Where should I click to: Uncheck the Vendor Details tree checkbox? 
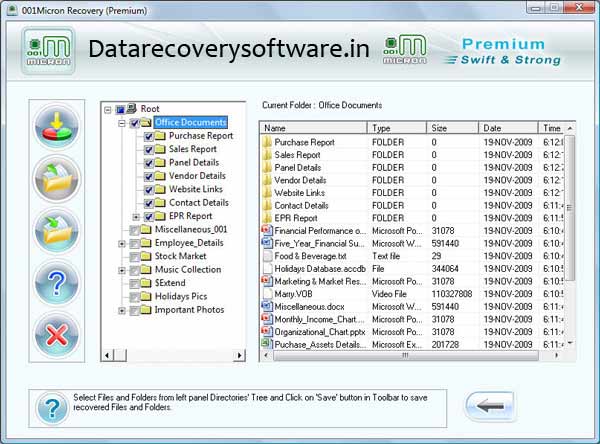coord(148,177)
